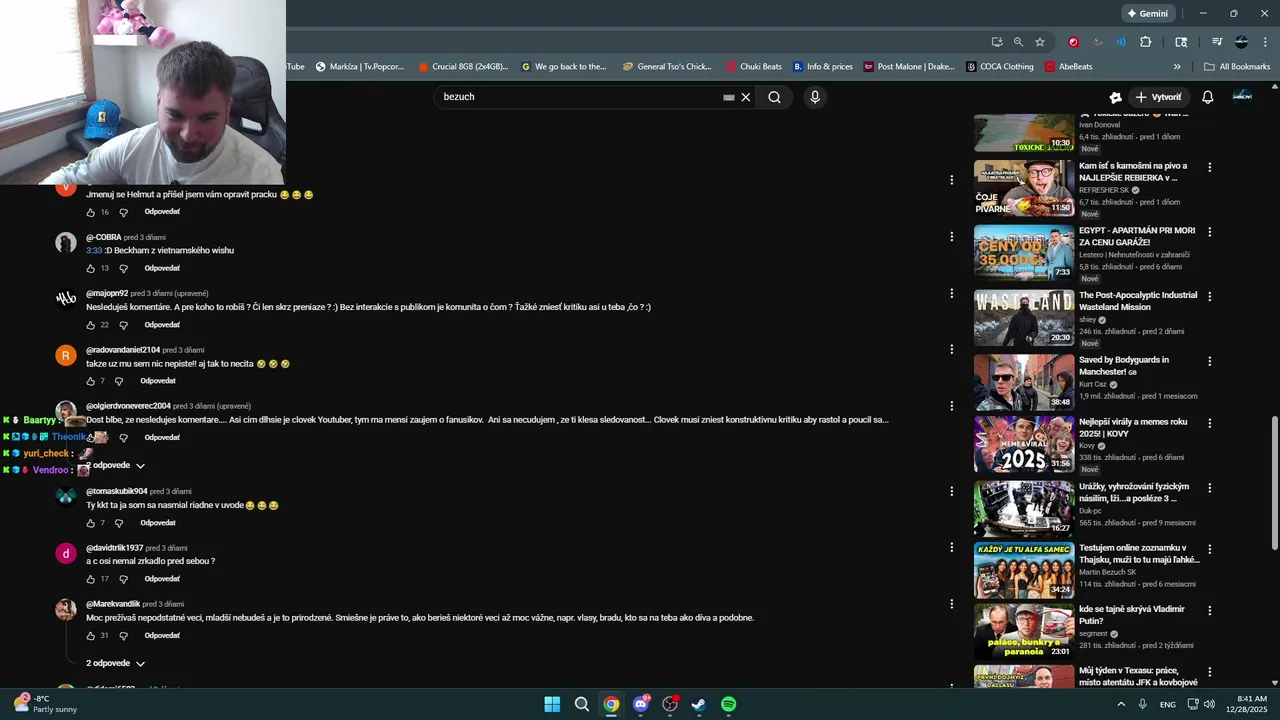Click the Gemini button in Chrome

click(x=1148, y=14)
